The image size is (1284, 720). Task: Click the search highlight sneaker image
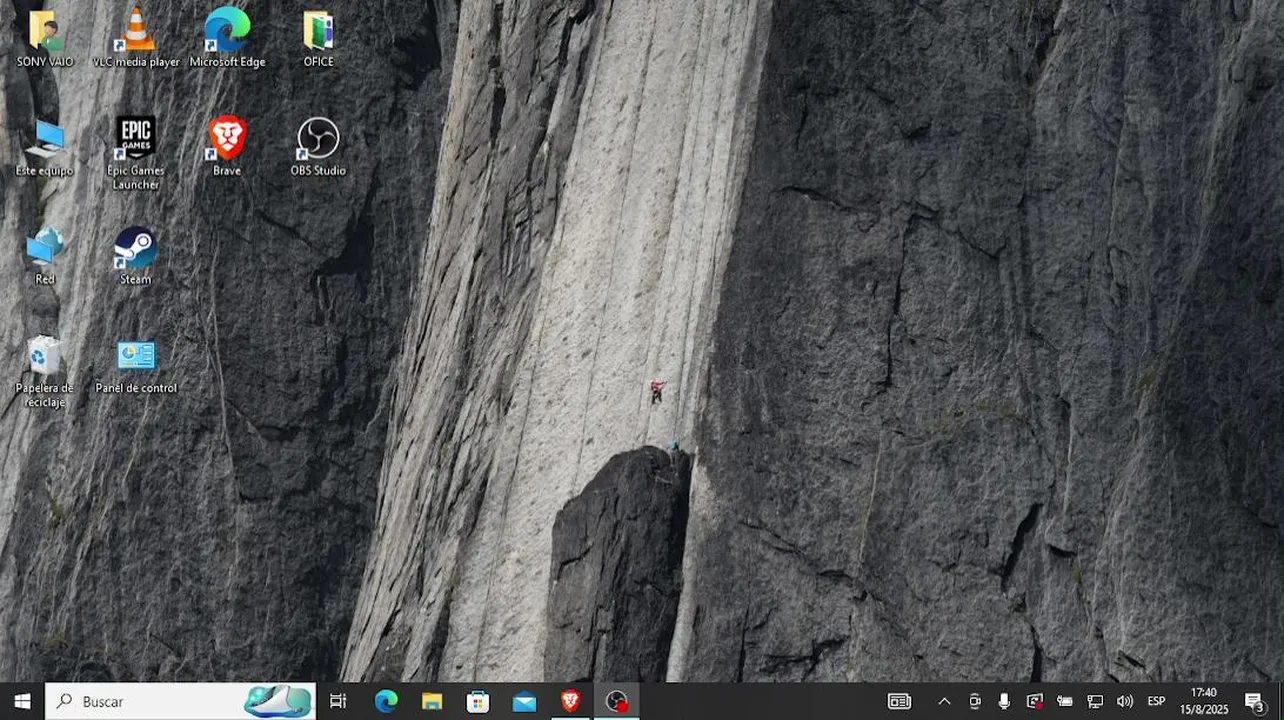[x=278, y=701]
